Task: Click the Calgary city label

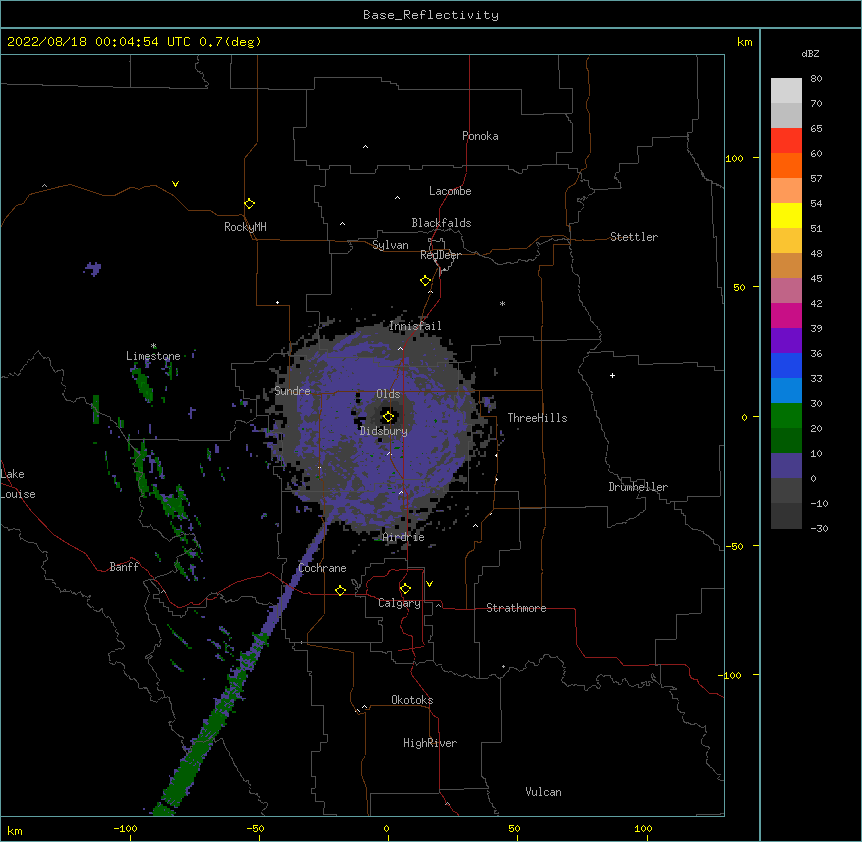Action: 399,603
